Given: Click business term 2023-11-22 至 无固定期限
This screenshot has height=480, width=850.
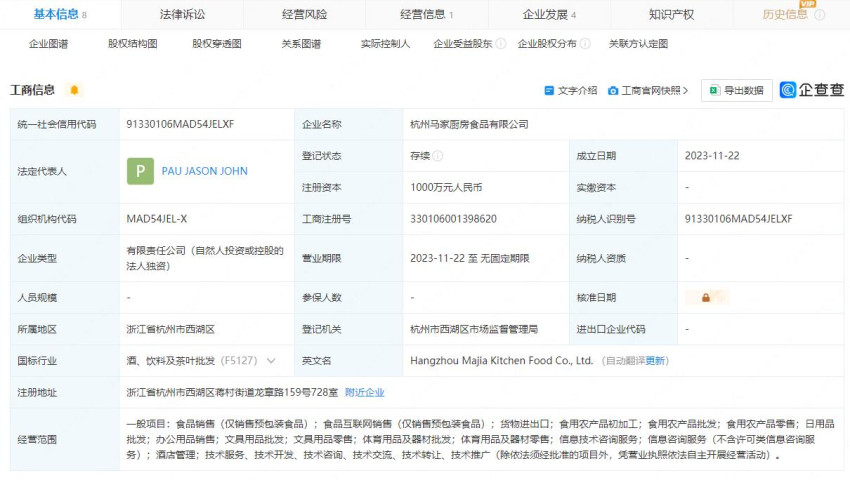Looking at the screenshot, I should point(469,259).
